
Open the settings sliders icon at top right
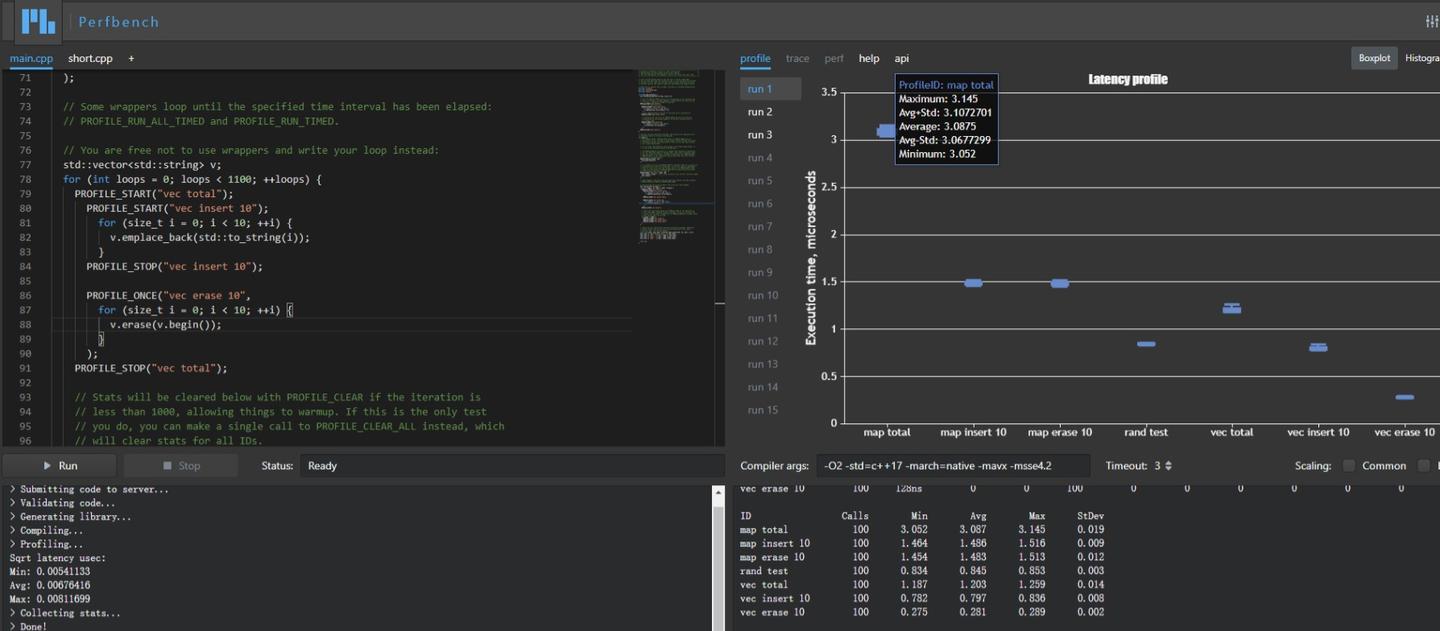pyautogui.click(x=1432, y=21)
